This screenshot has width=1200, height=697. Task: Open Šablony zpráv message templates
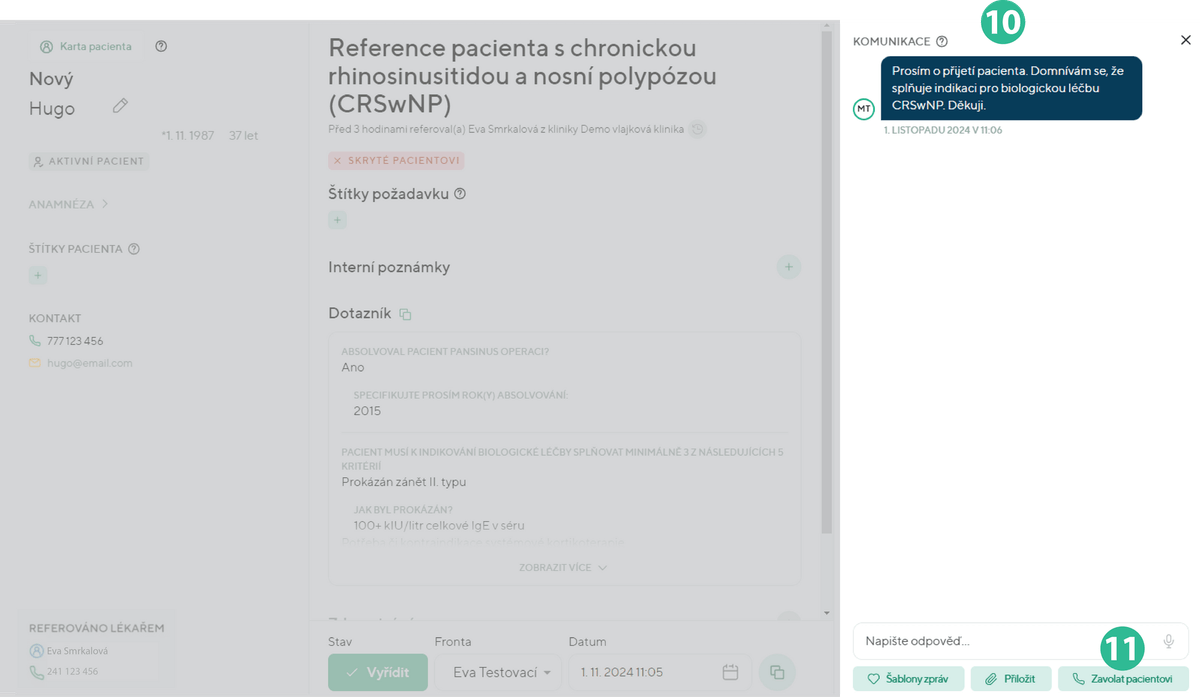coord(908,679)
